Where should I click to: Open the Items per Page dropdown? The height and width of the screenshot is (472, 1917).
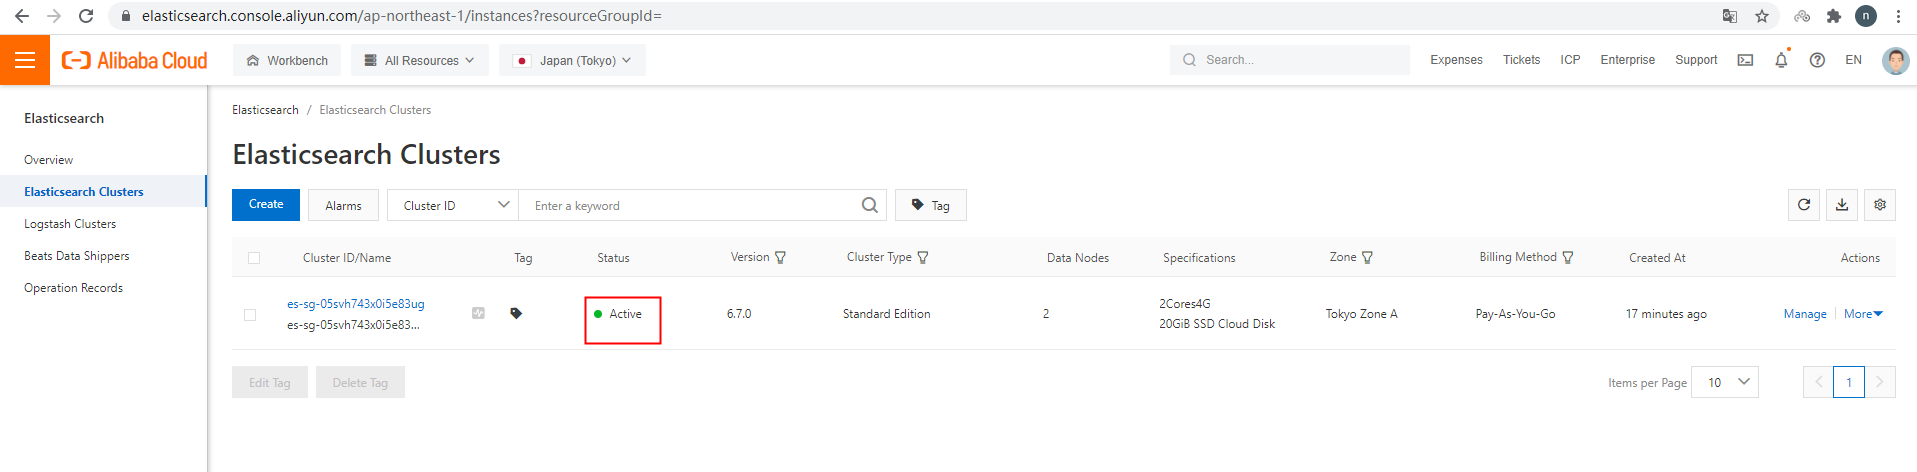click(x=1725, y=382)
